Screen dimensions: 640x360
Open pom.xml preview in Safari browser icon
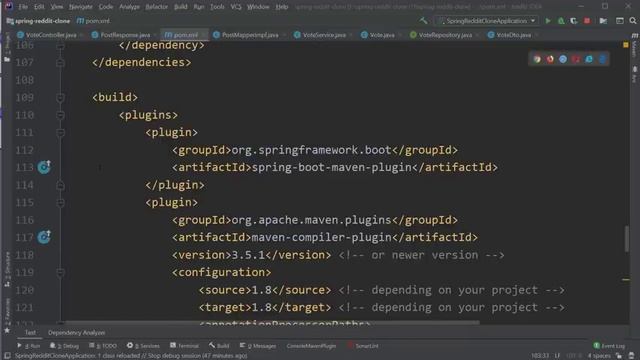(x=563, y=59)
